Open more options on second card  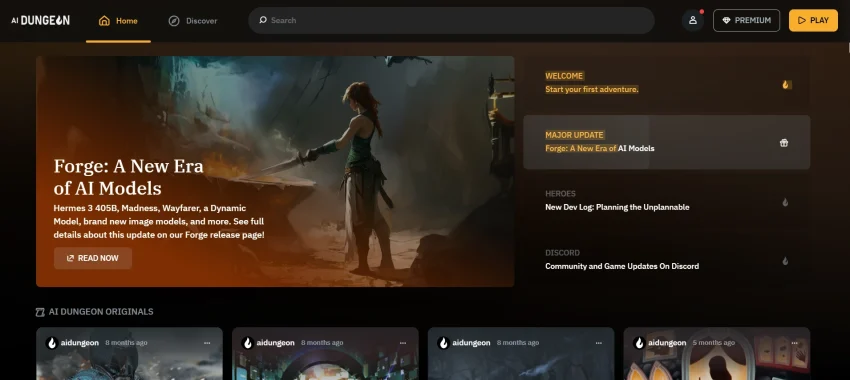tap(403, 343)
